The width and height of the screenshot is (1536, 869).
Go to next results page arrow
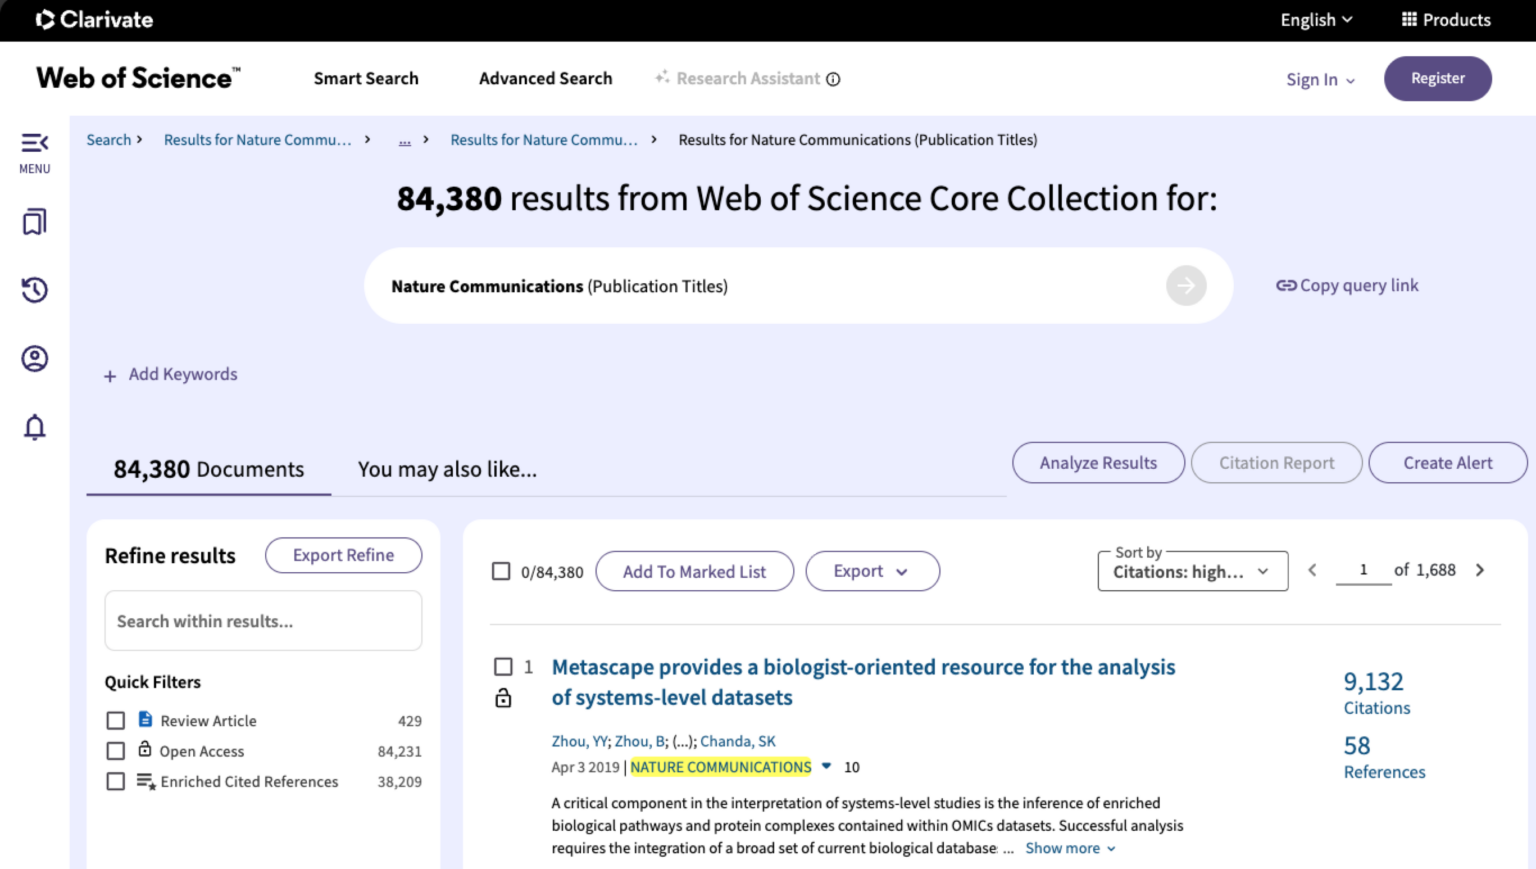tap(1480, 570)
